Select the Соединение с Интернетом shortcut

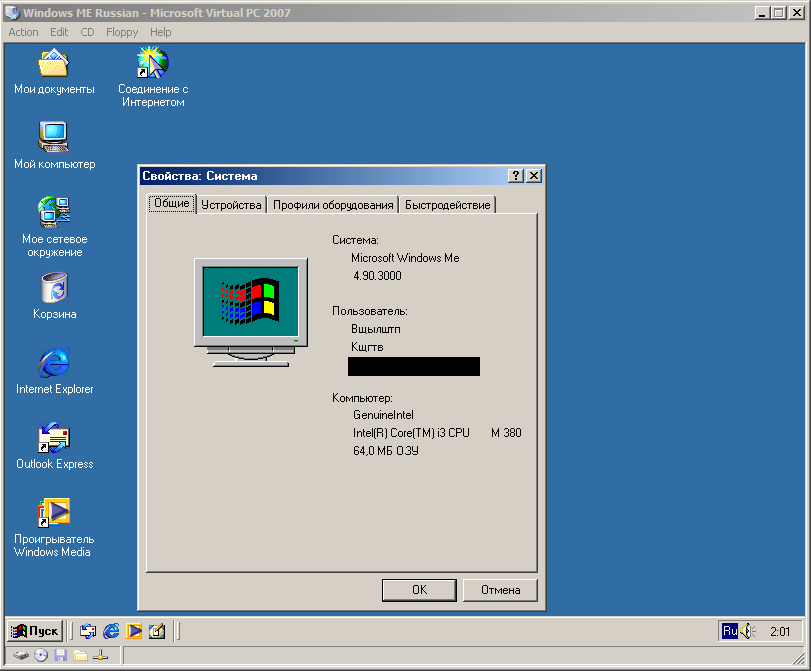pyautogui.click(x=153, y=77)
